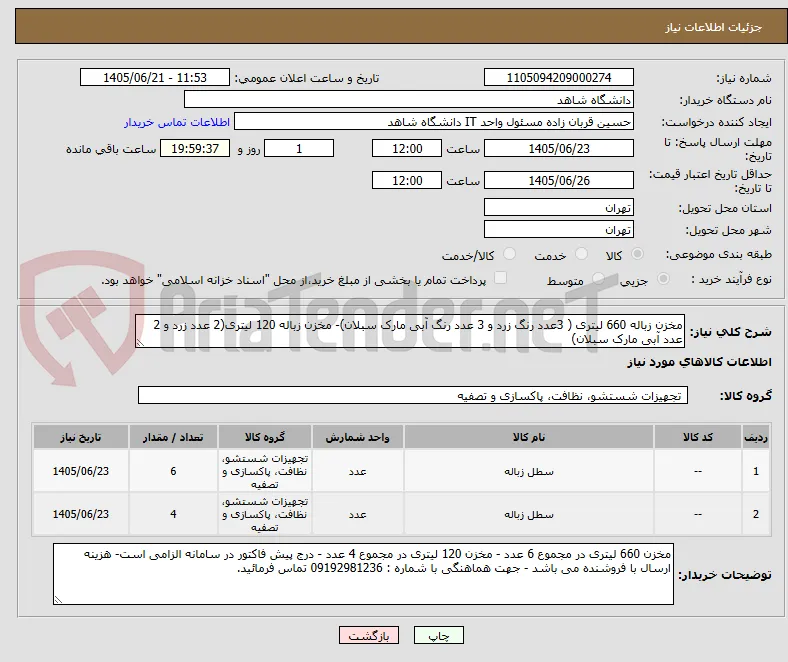788x662 pixels.
Task: Click the شرح کلی نیاز description textarea
Action: tap(410, 331)
